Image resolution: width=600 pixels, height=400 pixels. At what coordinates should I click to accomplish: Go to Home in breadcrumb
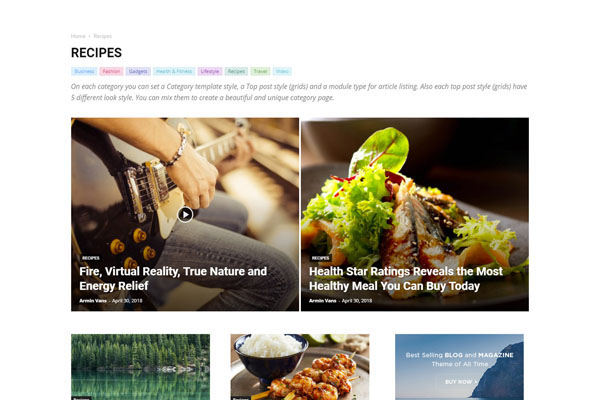click(x=78, y=36)
